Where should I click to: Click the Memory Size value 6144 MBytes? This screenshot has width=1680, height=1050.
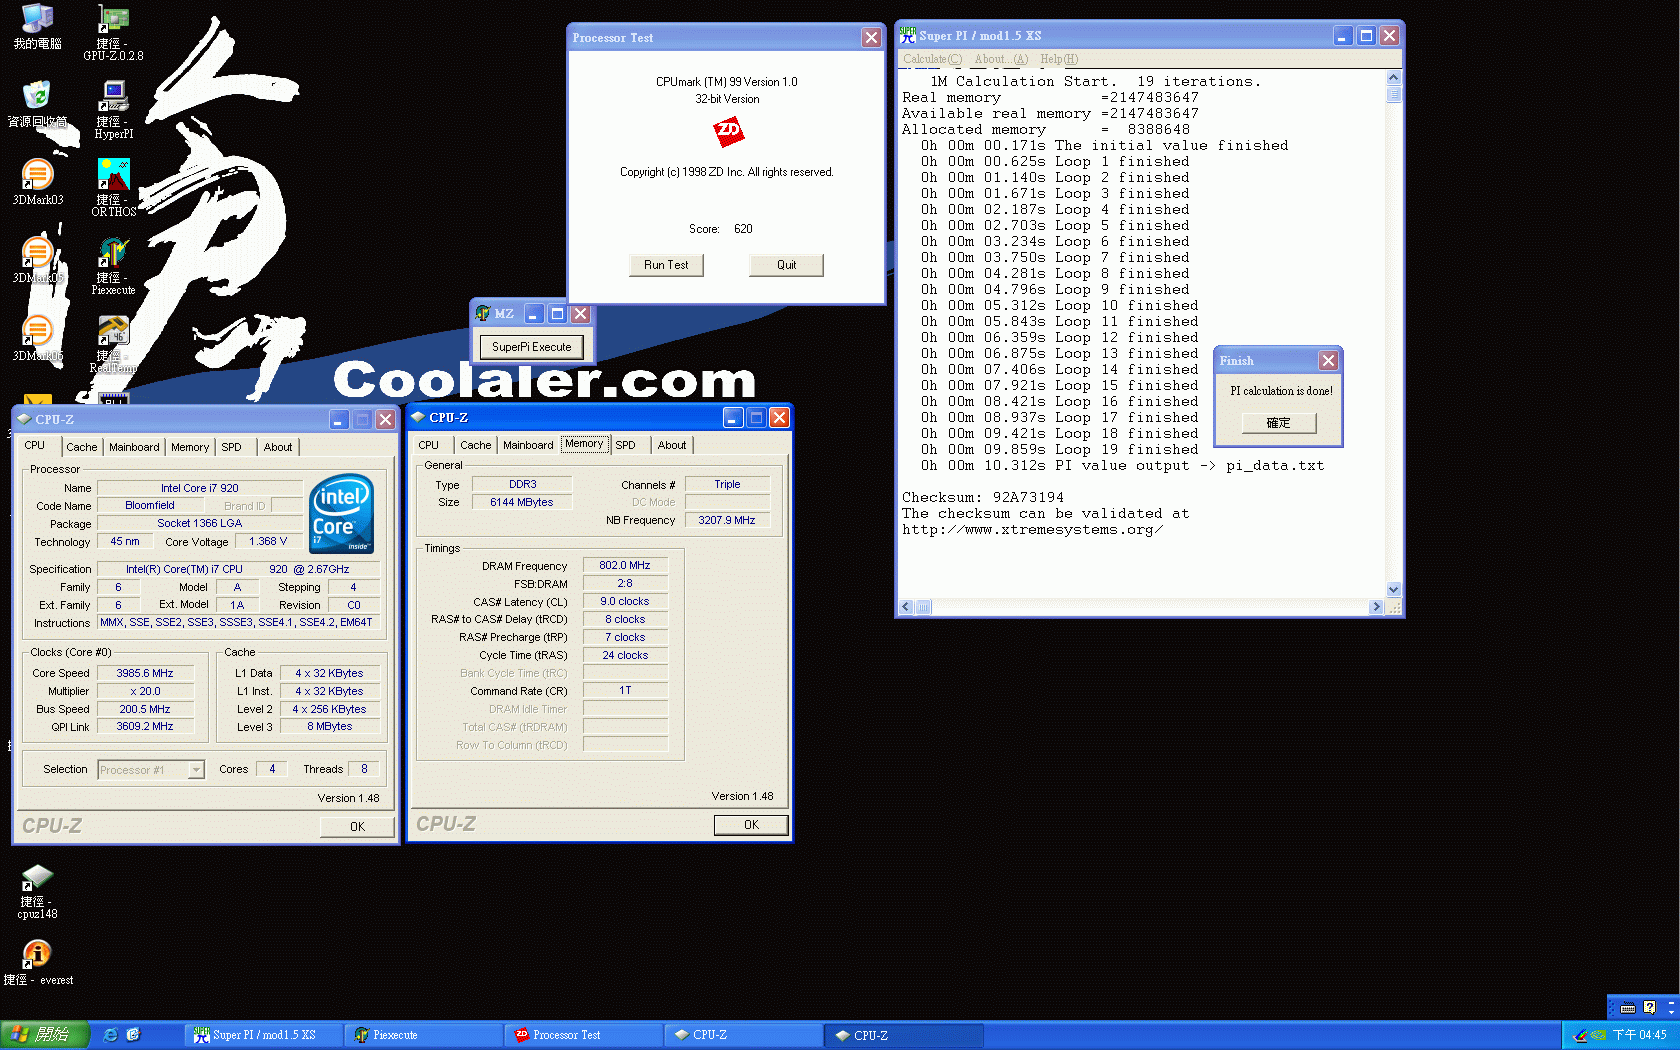(522, 502)
